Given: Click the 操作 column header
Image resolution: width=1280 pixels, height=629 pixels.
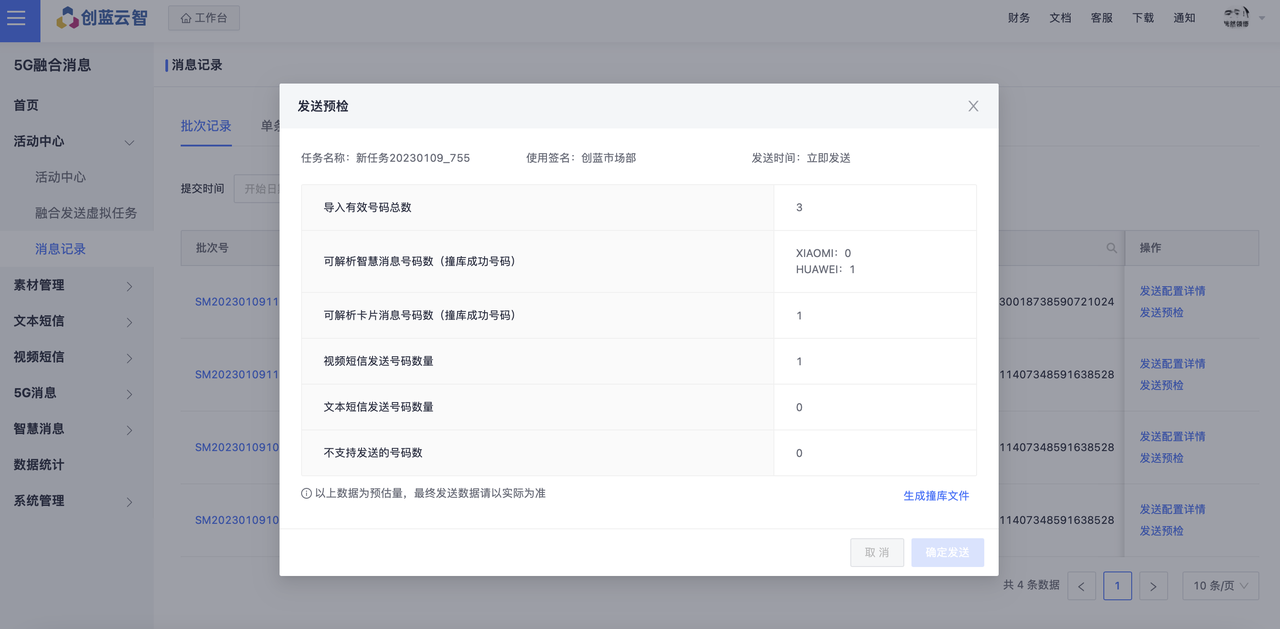Looking at the screenshot, I should (1151, 248).
